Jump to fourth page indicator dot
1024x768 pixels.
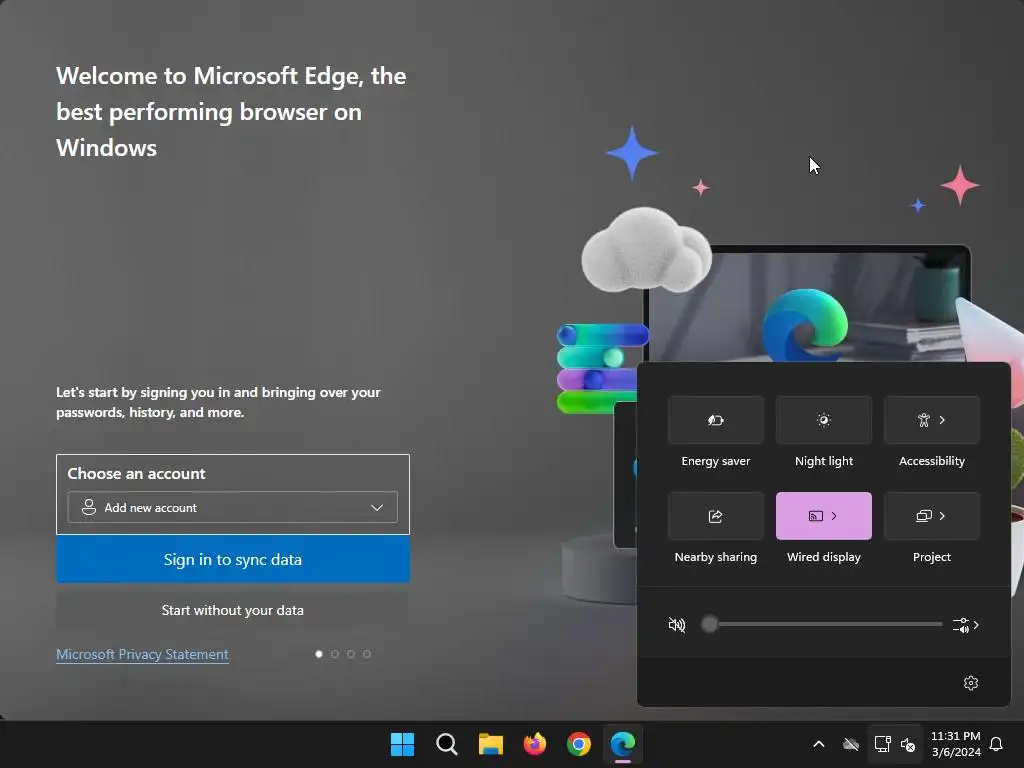tap(367, 654)
